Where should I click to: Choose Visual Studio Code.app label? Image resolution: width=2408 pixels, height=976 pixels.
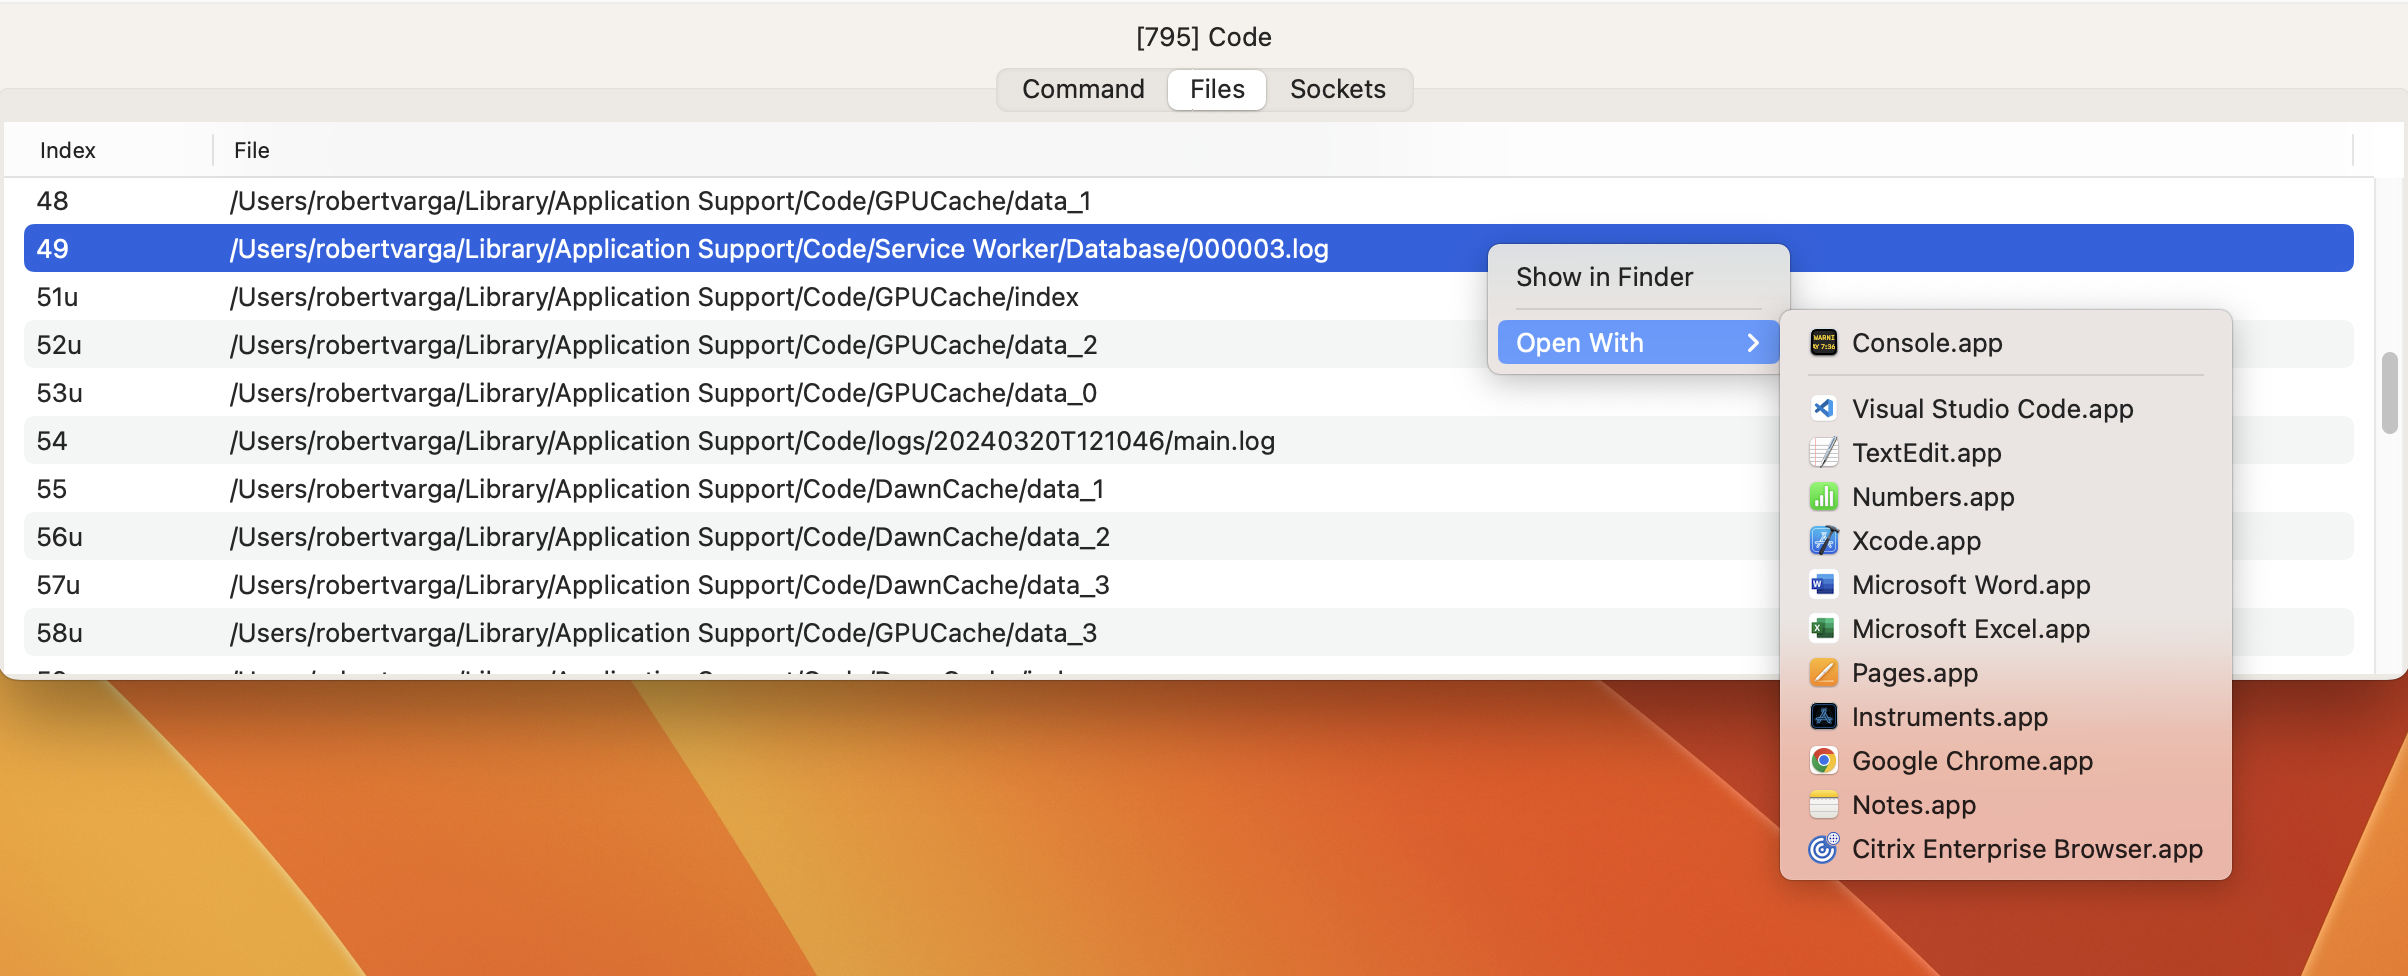pyautogui.click(x=1992, y=408)
